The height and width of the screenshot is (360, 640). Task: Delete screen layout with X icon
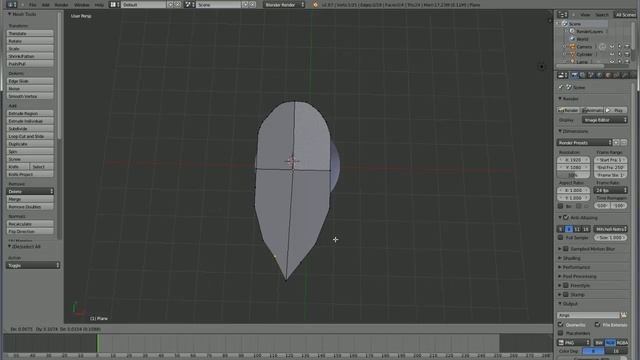[x=178, y=4]
